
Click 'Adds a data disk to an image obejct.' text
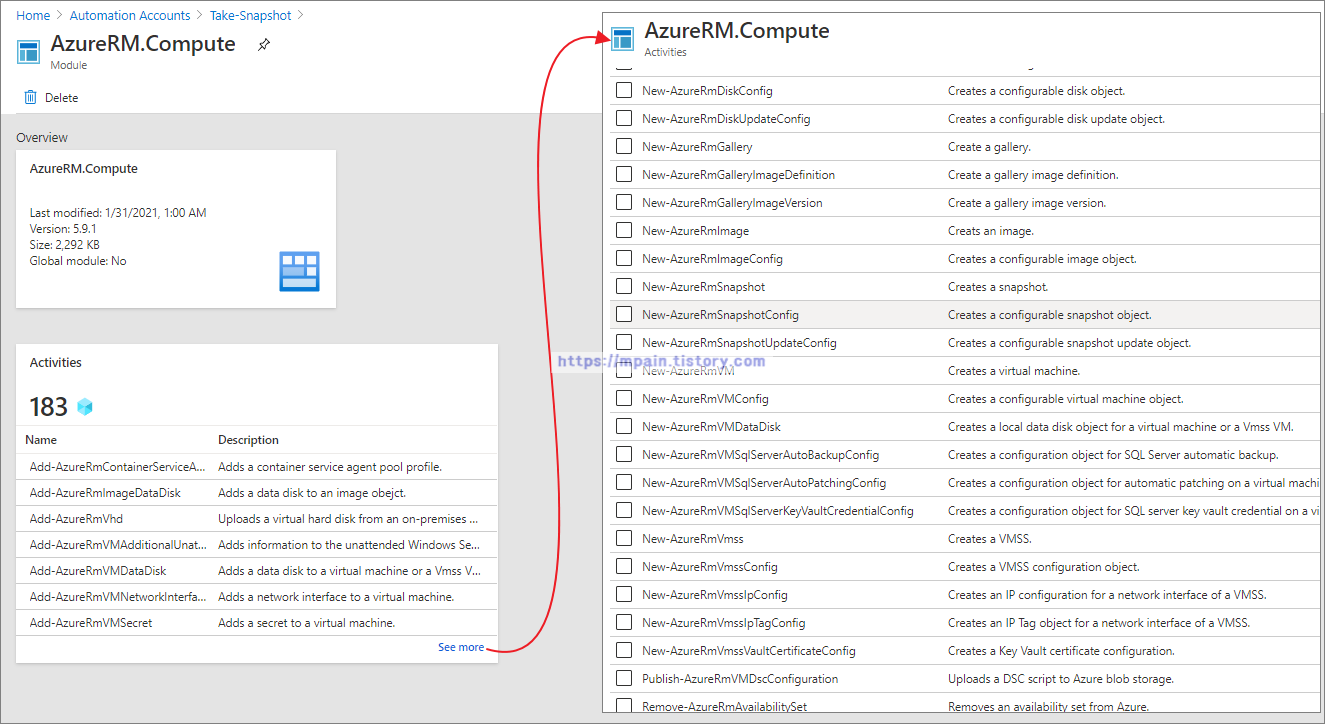point(312,493)
